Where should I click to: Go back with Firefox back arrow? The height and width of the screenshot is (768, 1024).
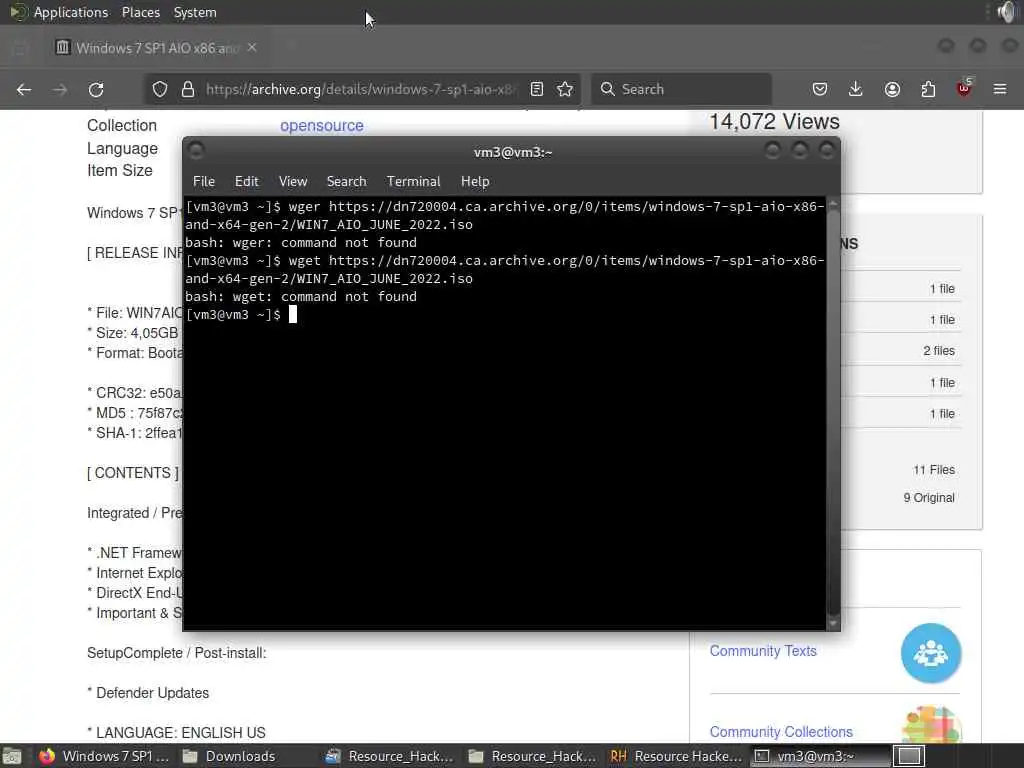[x=24, y=89]
